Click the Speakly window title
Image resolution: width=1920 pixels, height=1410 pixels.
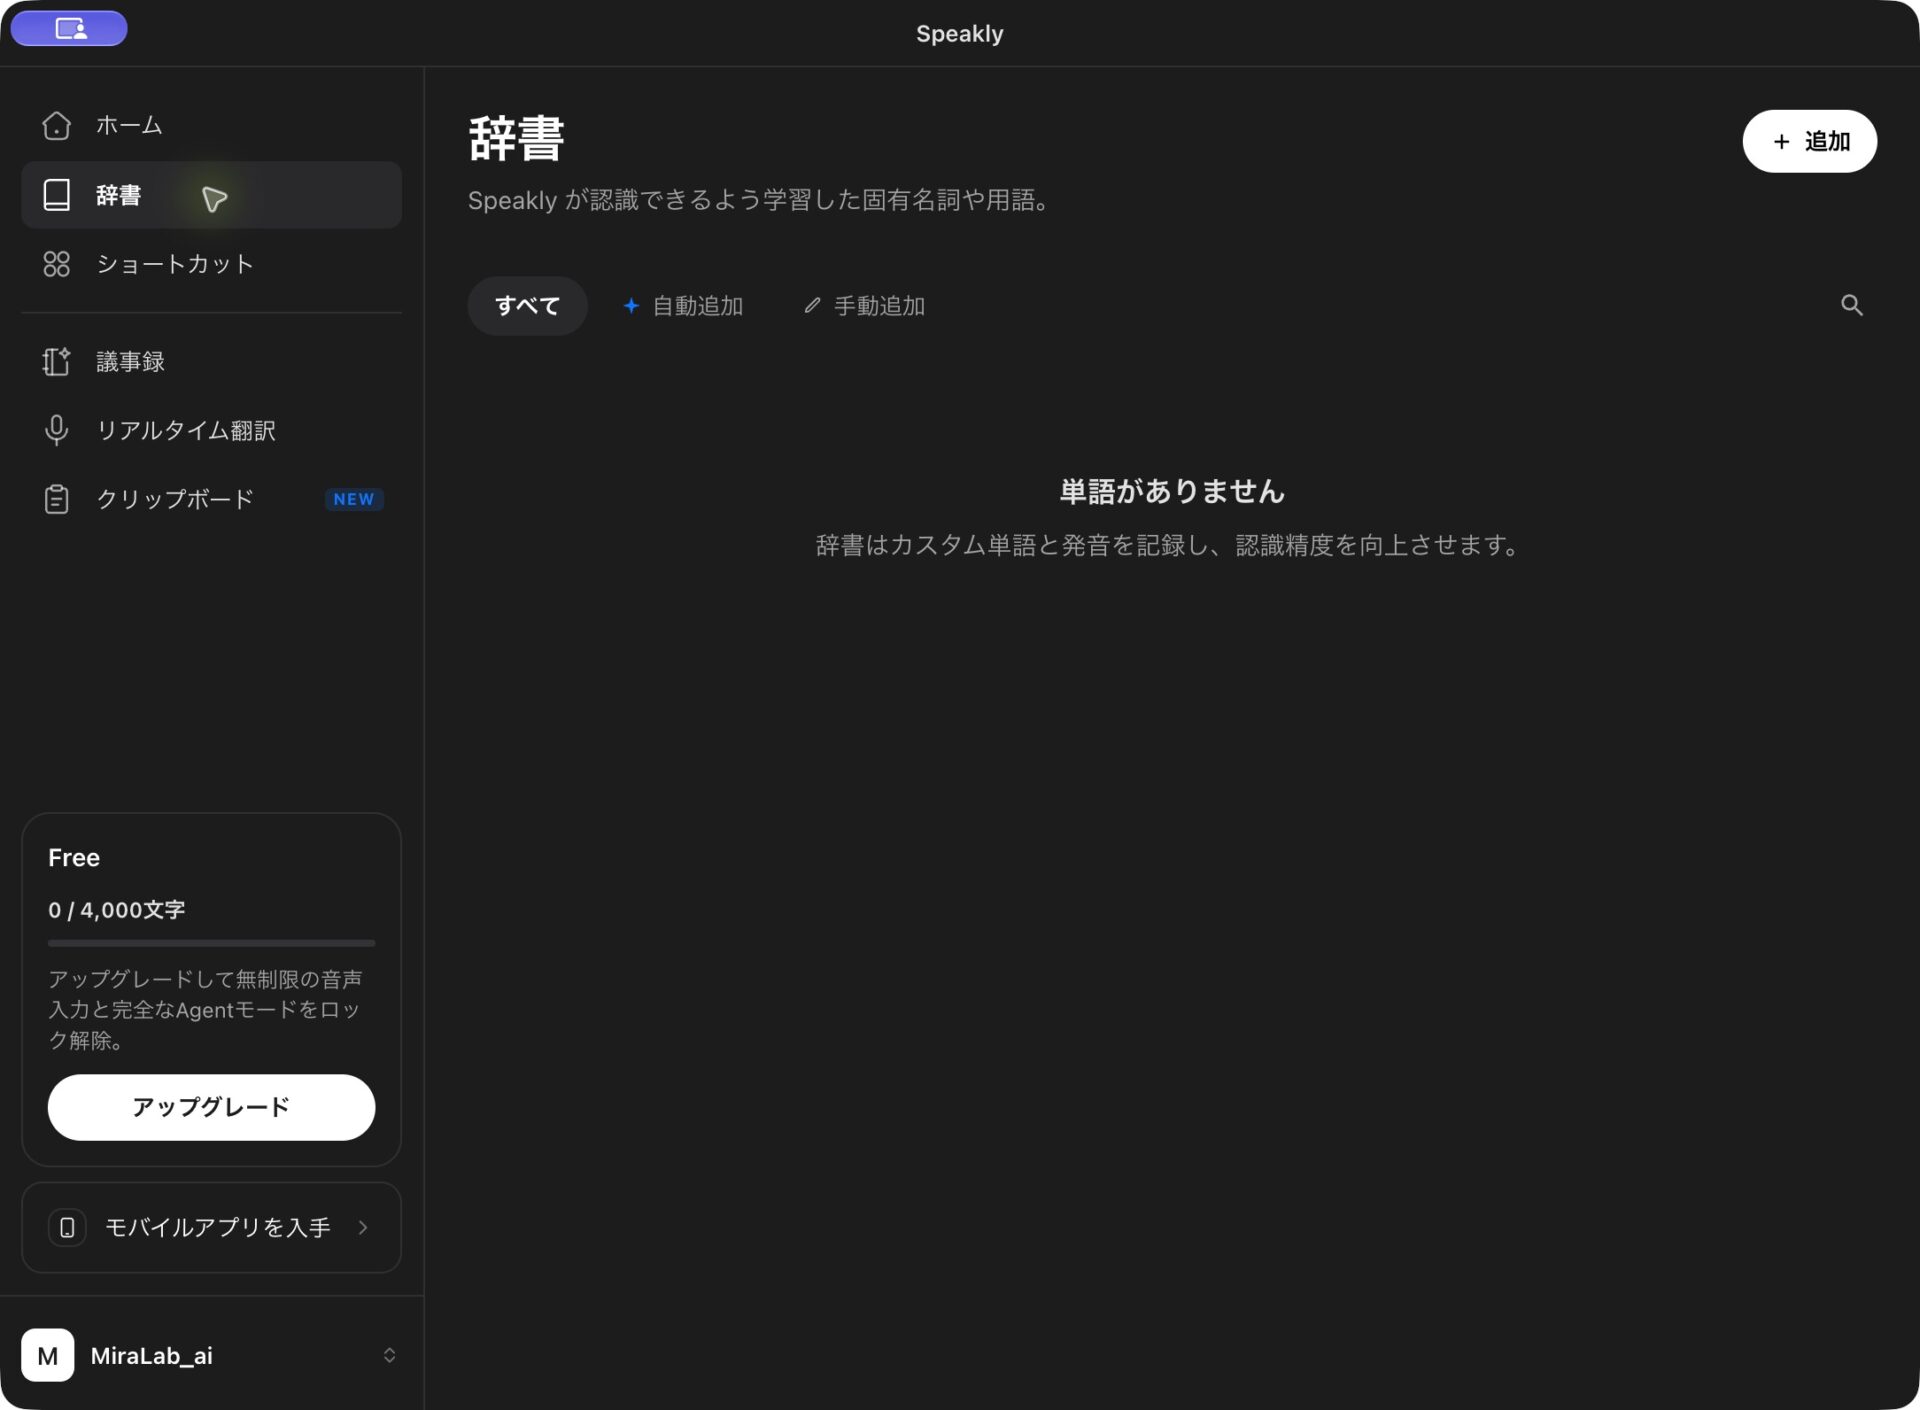pos(960,33)
